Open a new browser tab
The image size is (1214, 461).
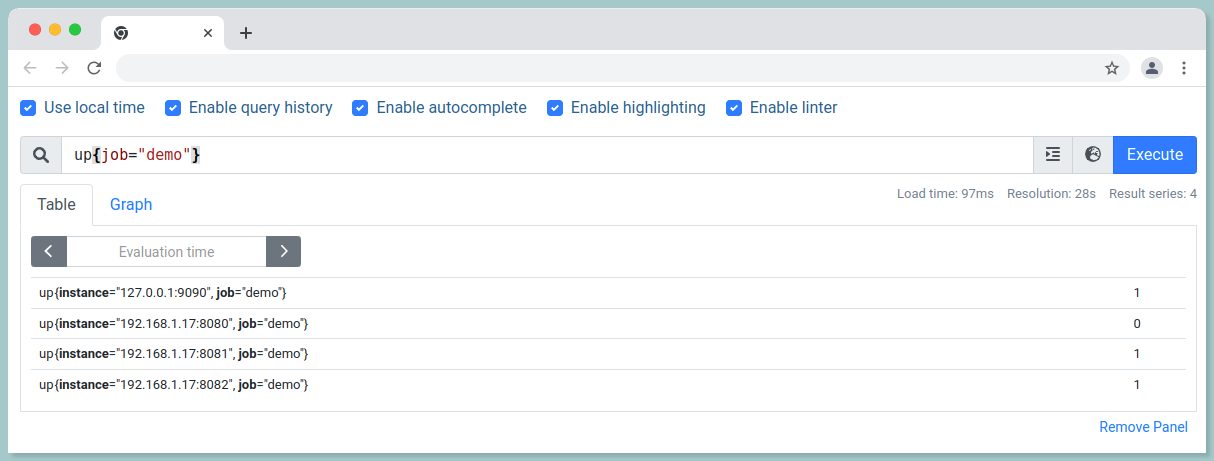246,33
